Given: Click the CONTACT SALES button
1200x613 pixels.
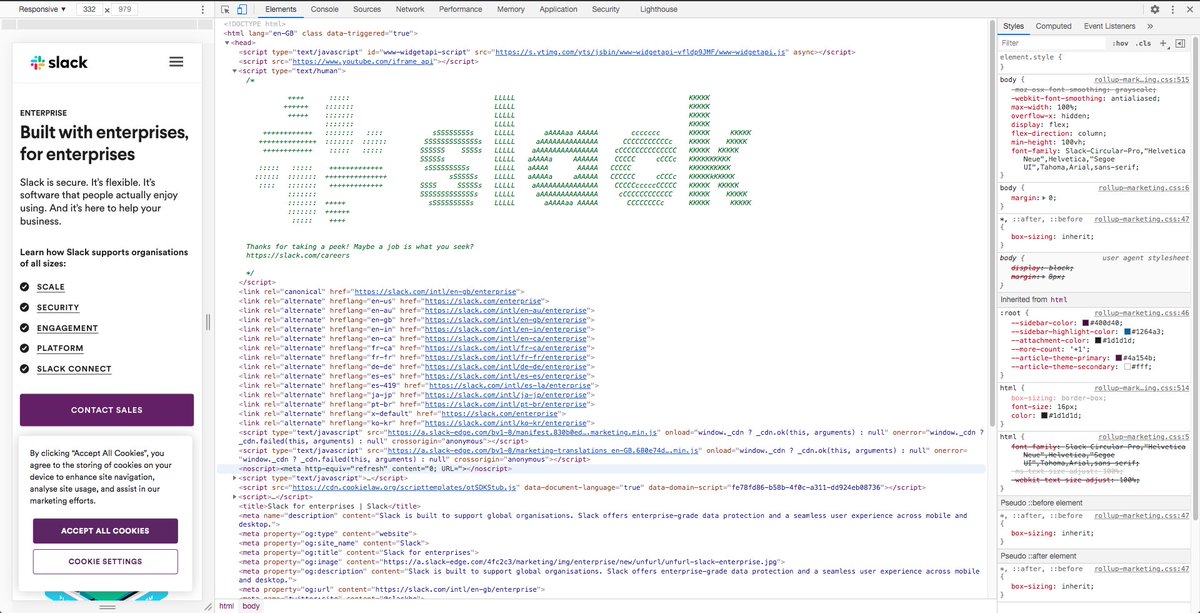Looking at the screenshot, I should 107,410.
